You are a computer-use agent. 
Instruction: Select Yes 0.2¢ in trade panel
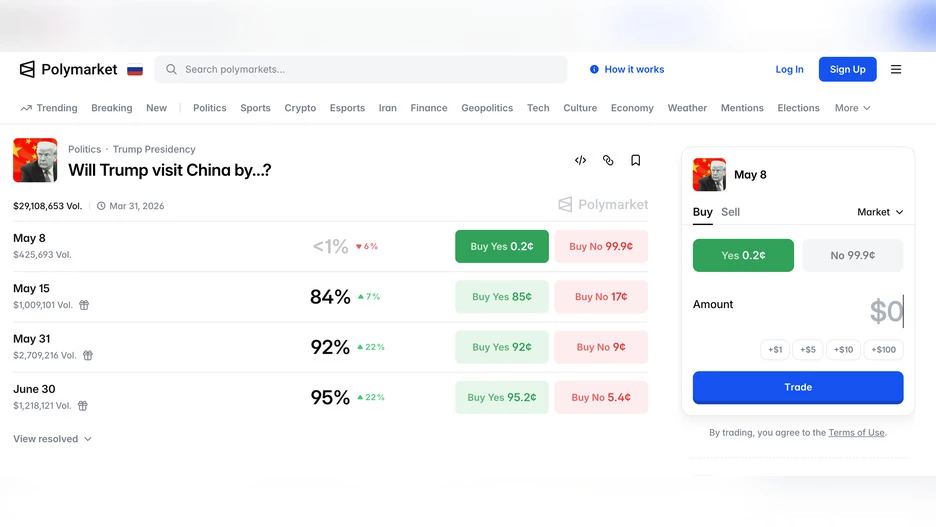tap(743, 255)
